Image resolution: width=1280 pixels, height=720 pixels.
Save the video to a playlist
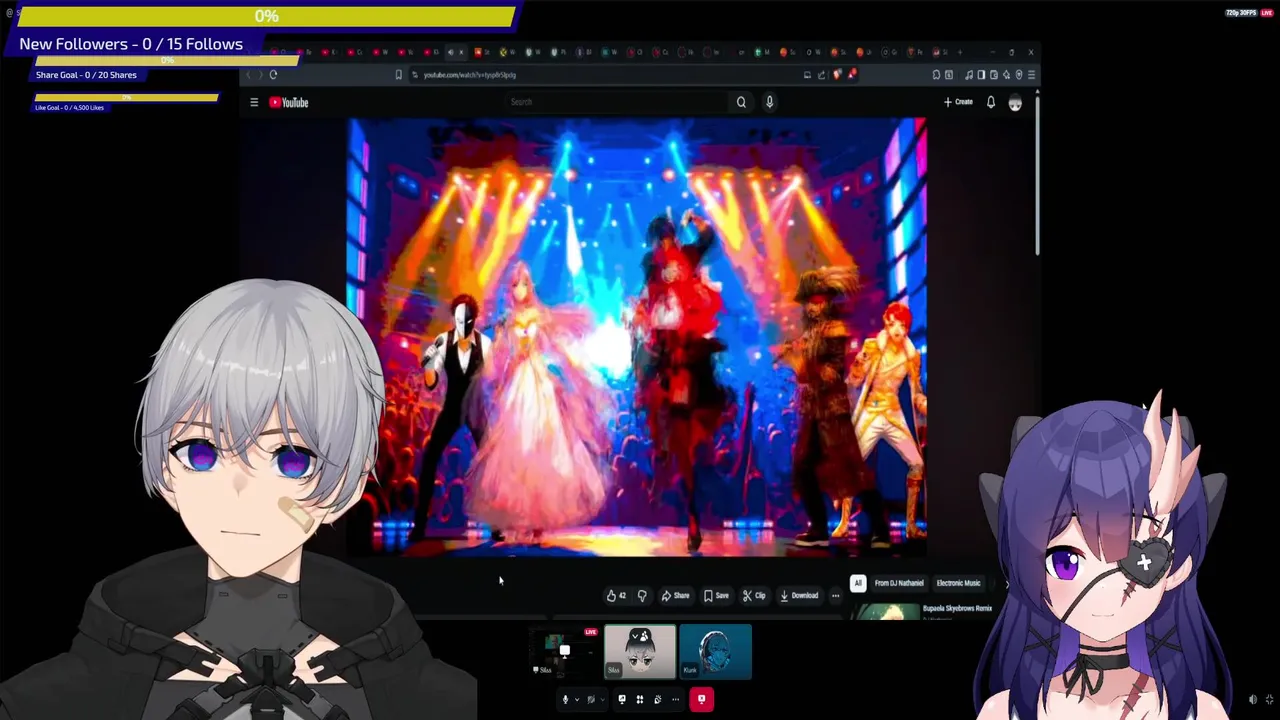coord(716,596)
